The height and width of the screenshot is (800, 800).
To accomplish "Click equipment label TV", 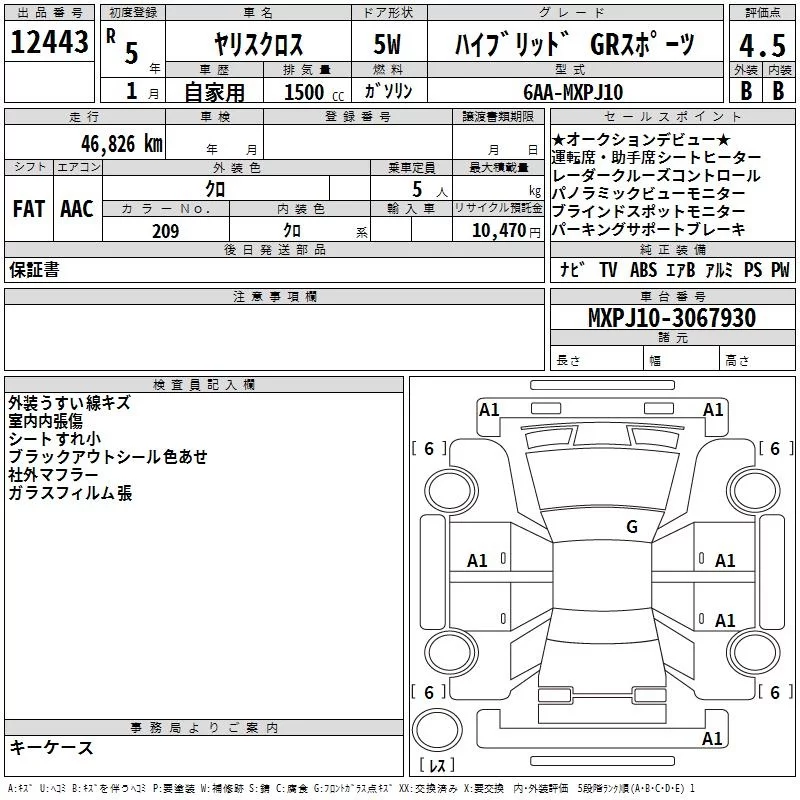I will pos(608,269).
